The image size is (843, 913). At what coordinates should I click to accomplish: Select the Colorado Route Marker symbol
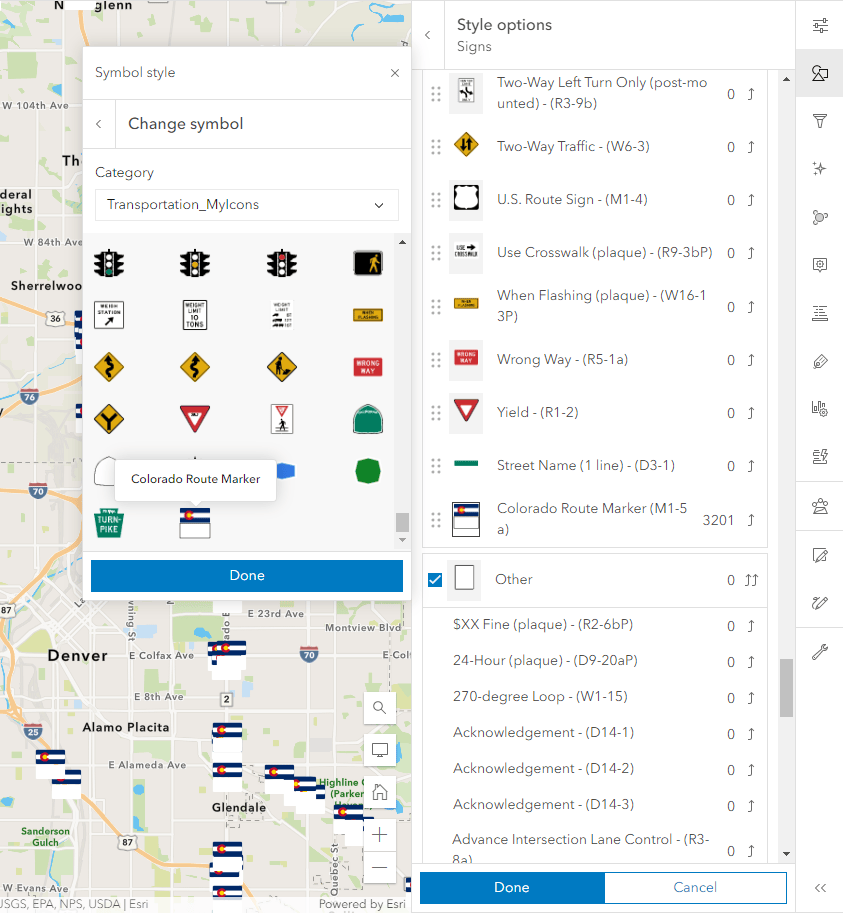tap(194, 522)
